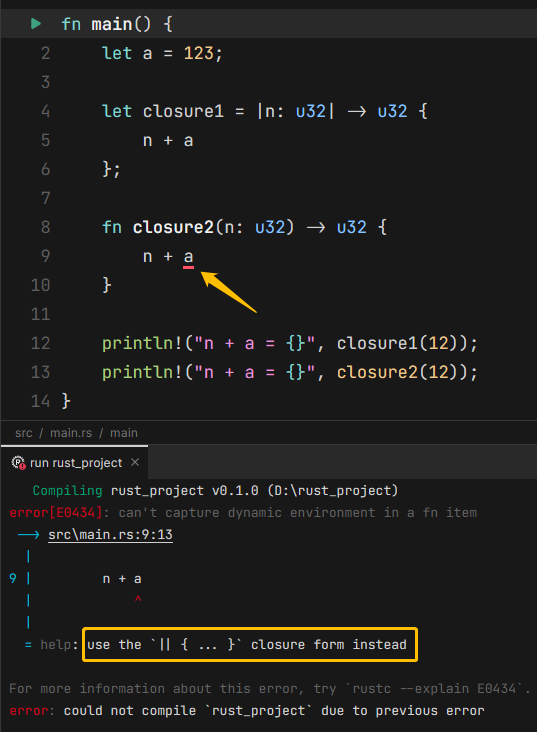537x732 pixels.
Task: Select the run rust_project tool tab
Action: pos(75,463)
